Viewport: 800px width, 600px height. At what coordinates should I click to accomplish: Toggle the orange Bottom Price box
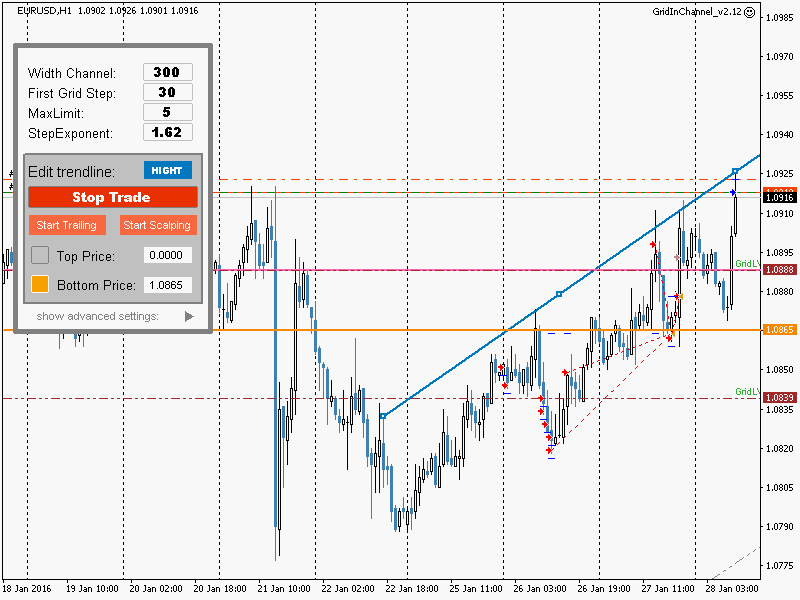[40, 284]
